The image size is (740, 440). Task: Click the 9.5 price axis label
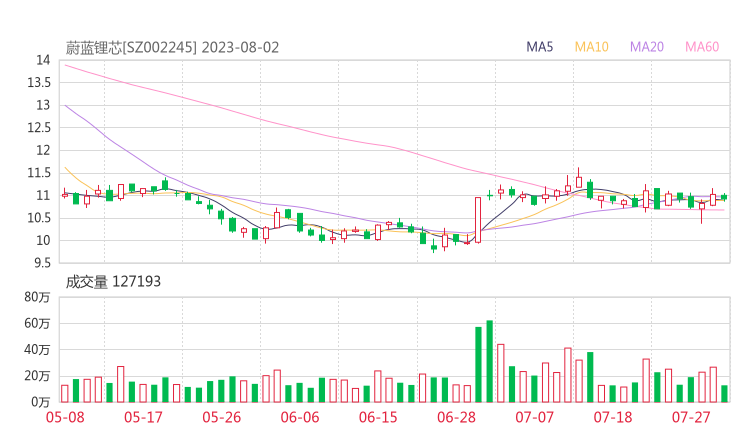click(42, 263)
